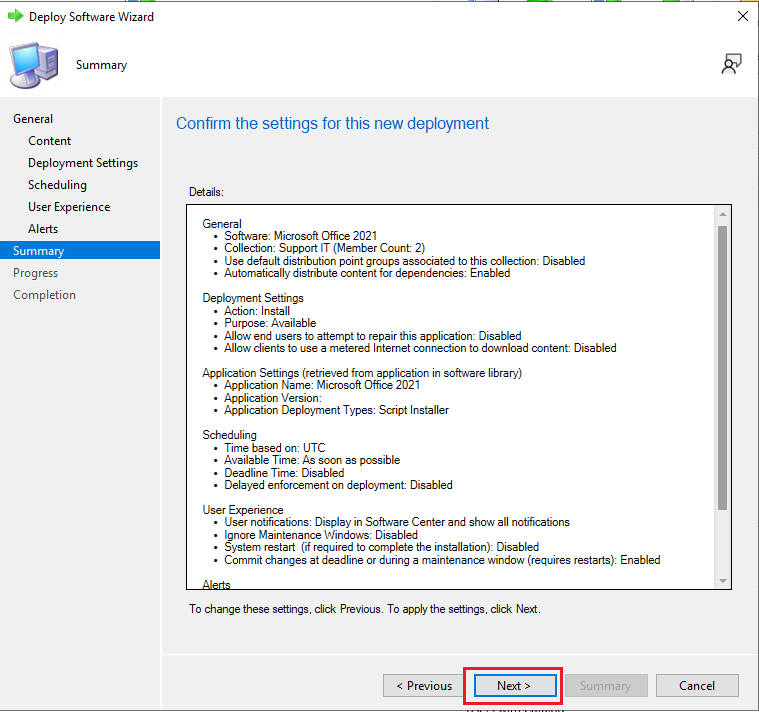
Task: Click 'System restart' Disabled line
Action: [381, 547]
